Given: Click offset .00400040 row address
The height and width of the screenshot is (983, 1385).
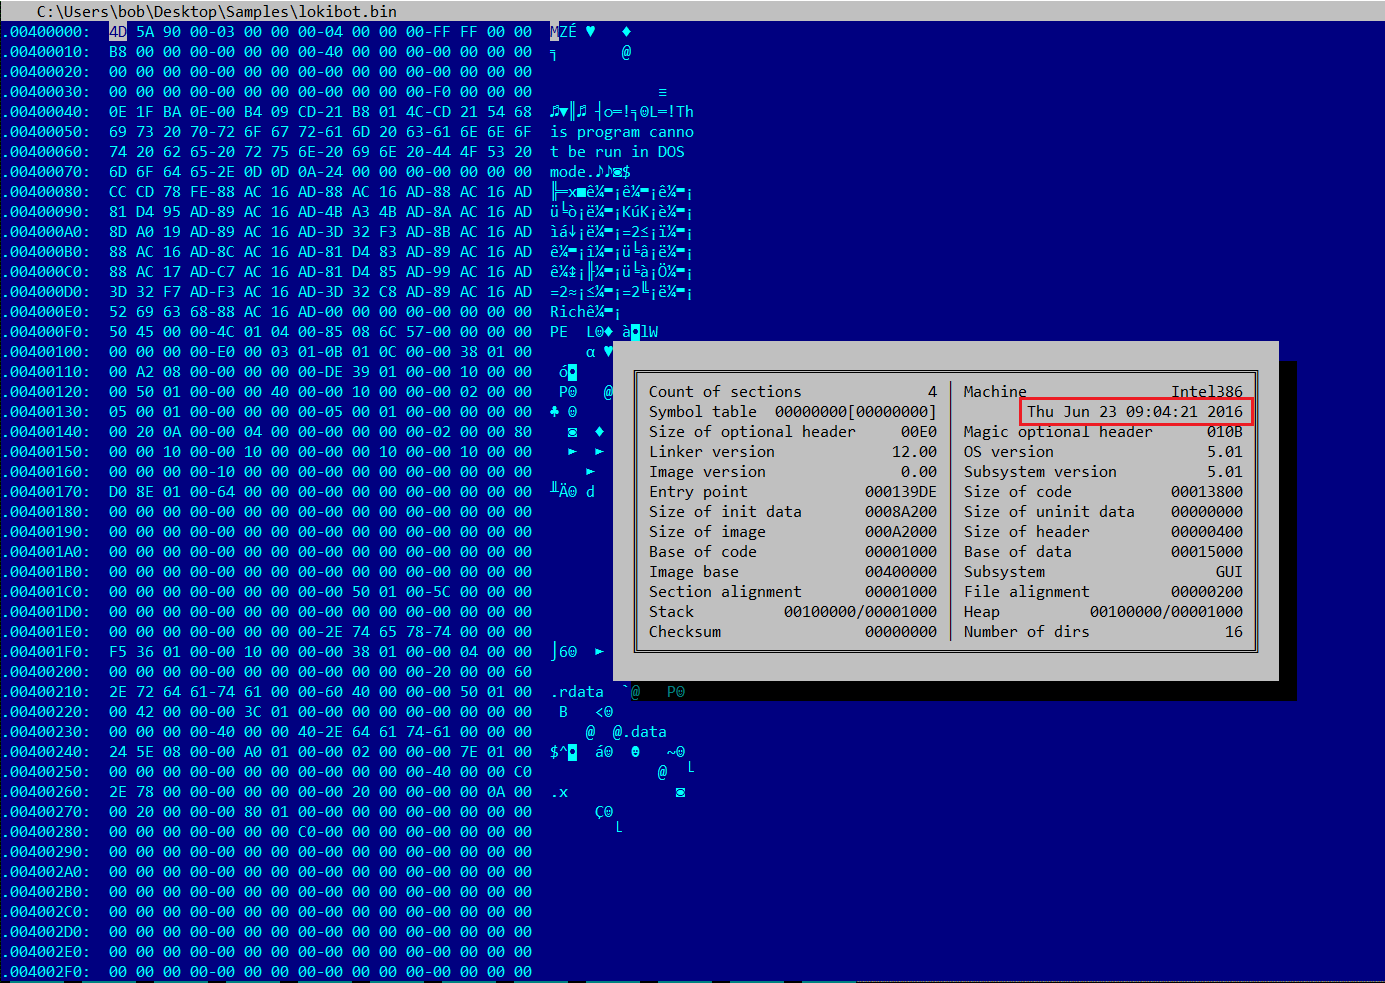Looking at the screenshot, I should pos(46,112).
